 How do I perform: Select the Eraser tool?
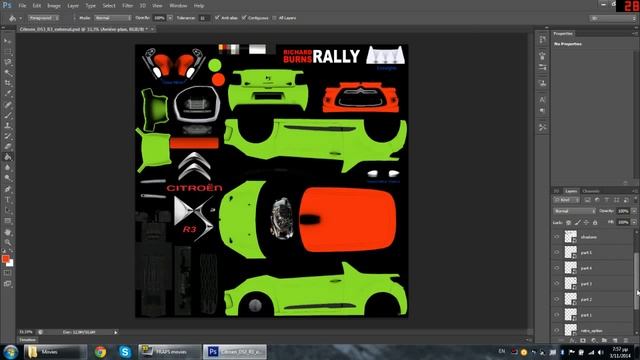tap(7, 147)
